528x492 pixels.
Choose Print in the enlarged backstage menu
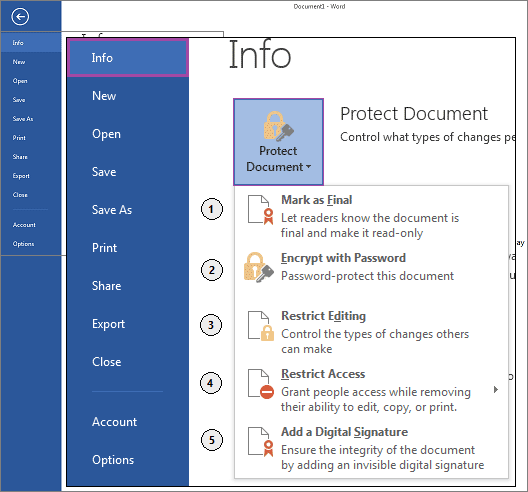[104, 248]
